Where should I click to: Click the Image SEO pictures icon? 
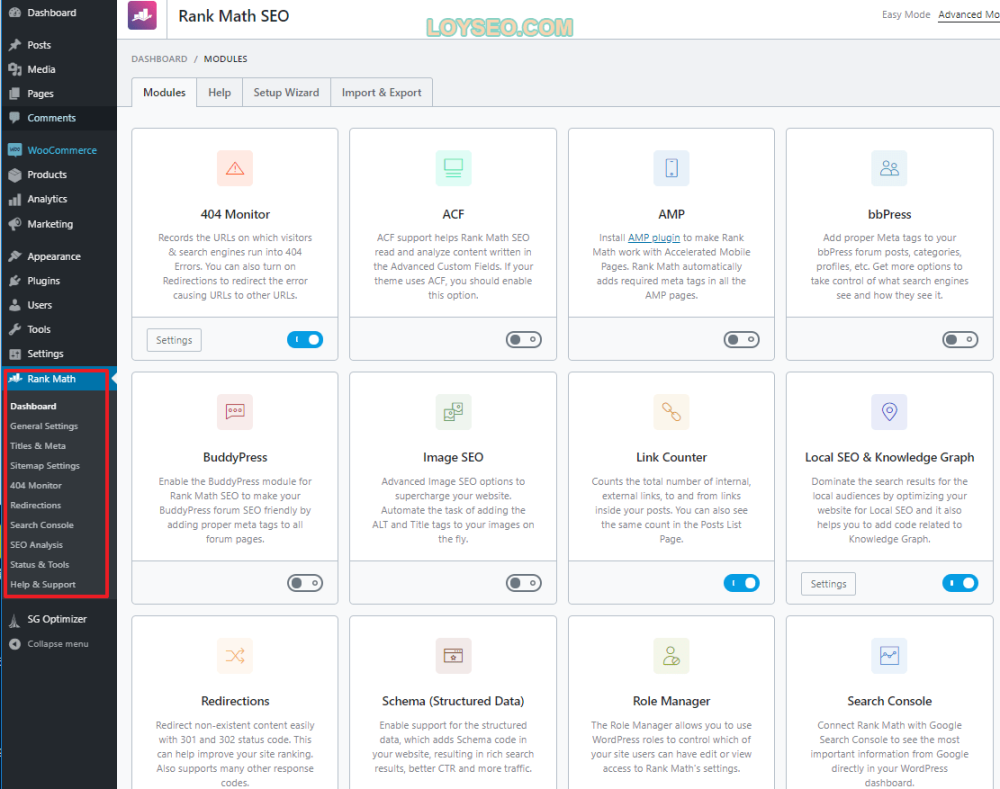[x=453, y=411]
